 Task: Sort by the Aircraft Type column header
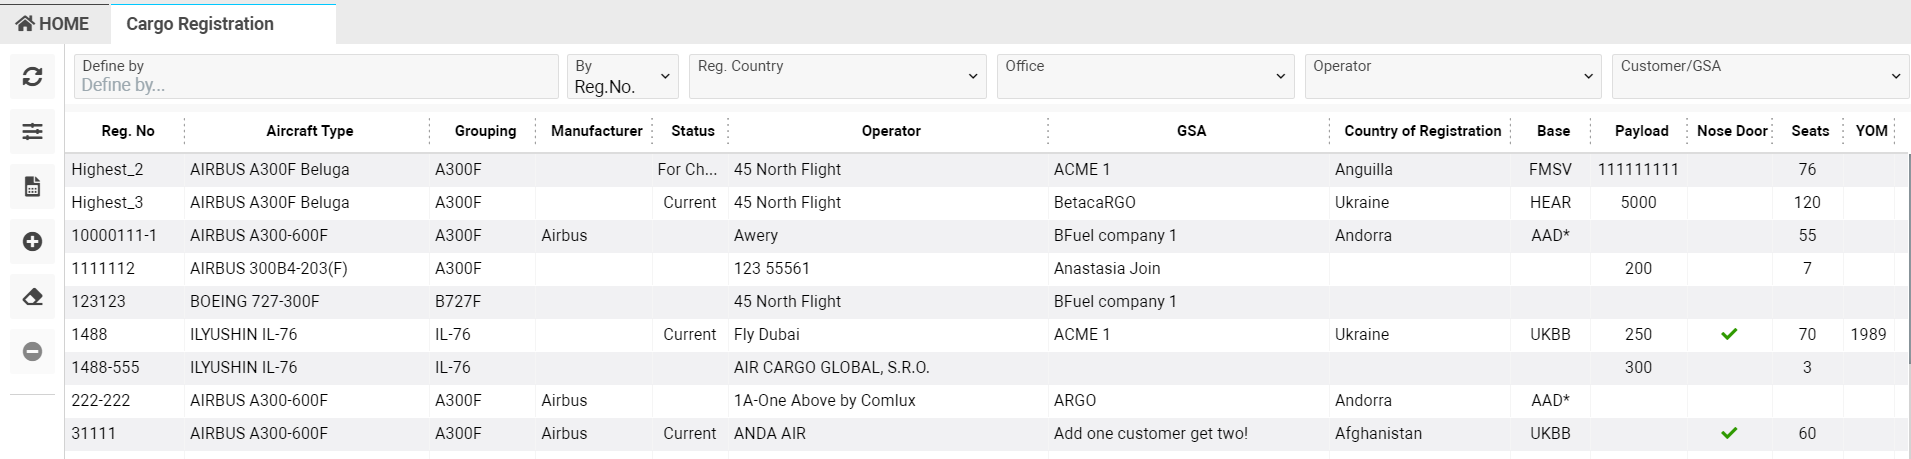[x=309, y=131]
